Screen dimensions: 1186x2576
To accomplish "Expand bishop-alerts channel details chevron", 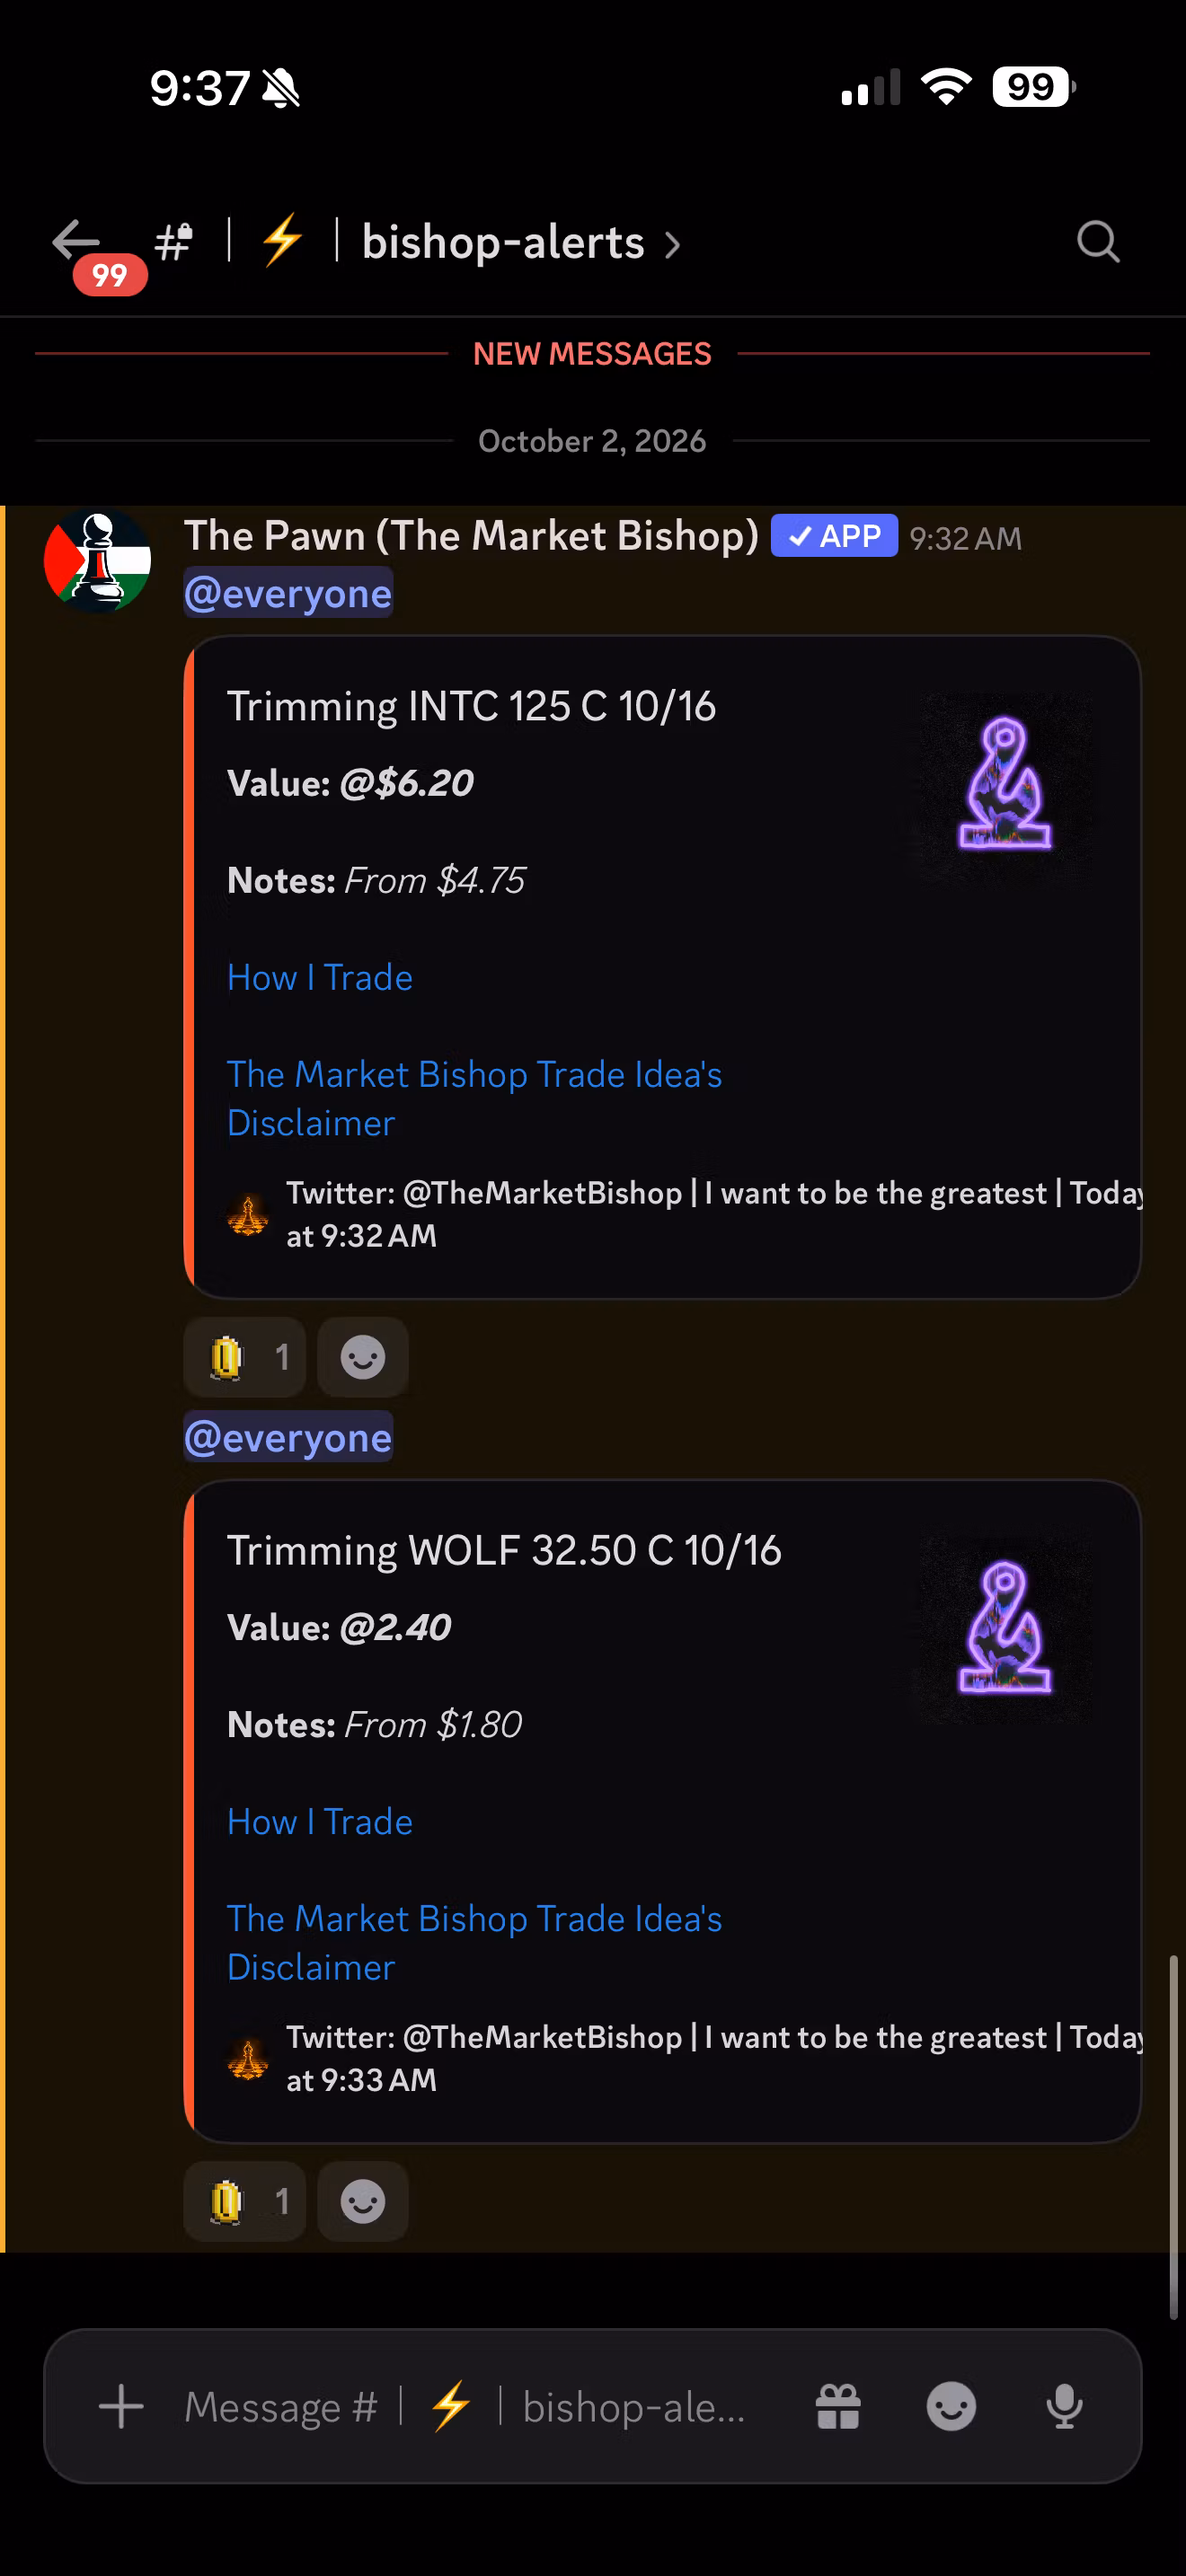I will pos(673,245).
